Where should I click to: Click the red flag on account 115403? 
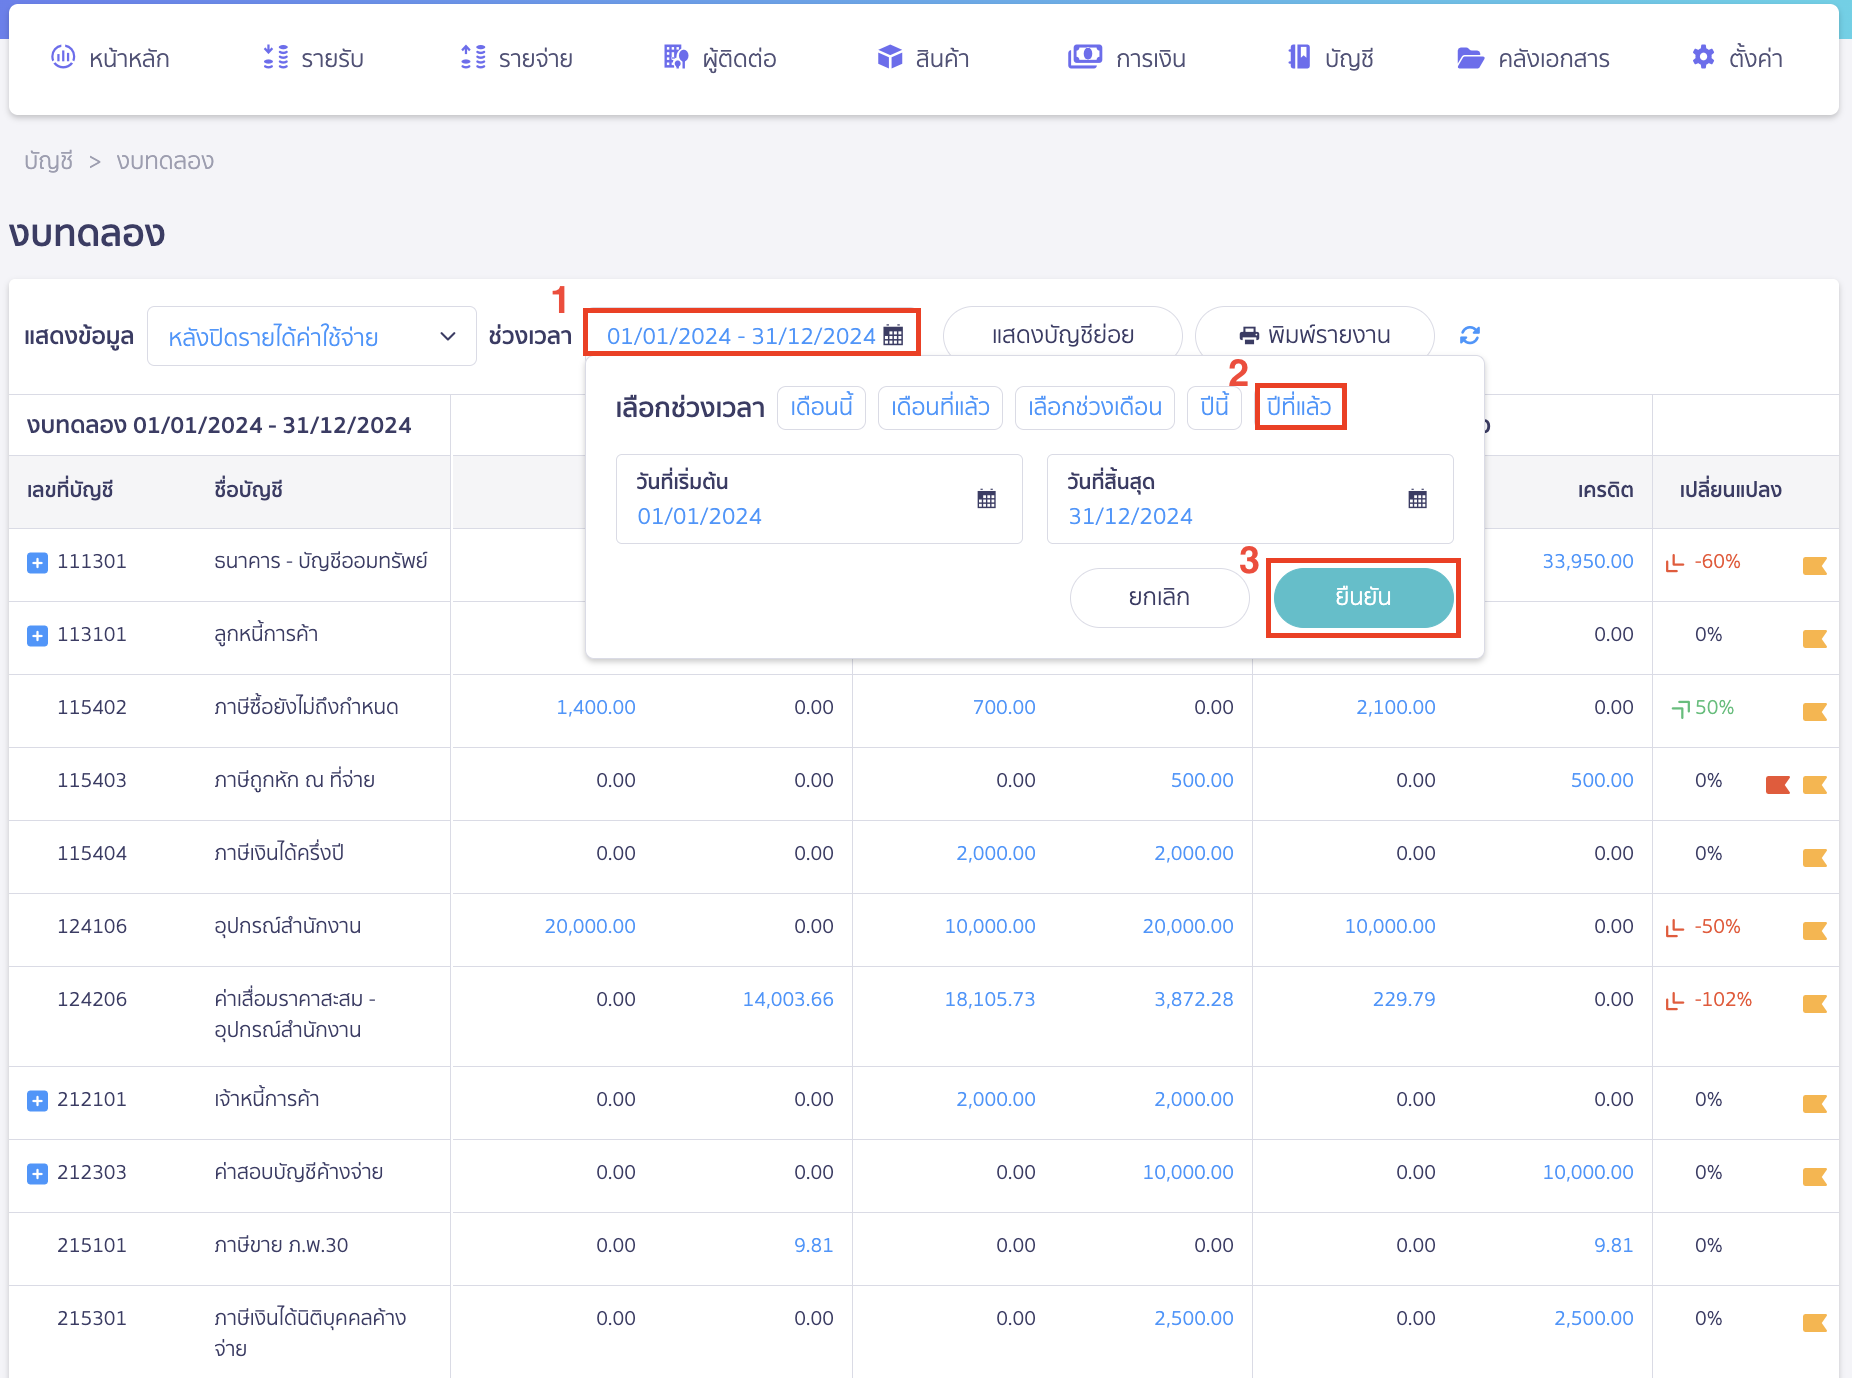[1777, 785]
